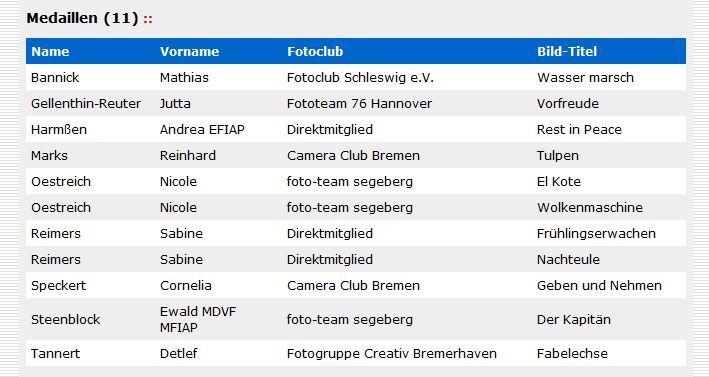Image resolution: width=709 pixels, height=377 pixels.
Task: Click Geben und Nehmen title
Action: [x=600, y=286]
